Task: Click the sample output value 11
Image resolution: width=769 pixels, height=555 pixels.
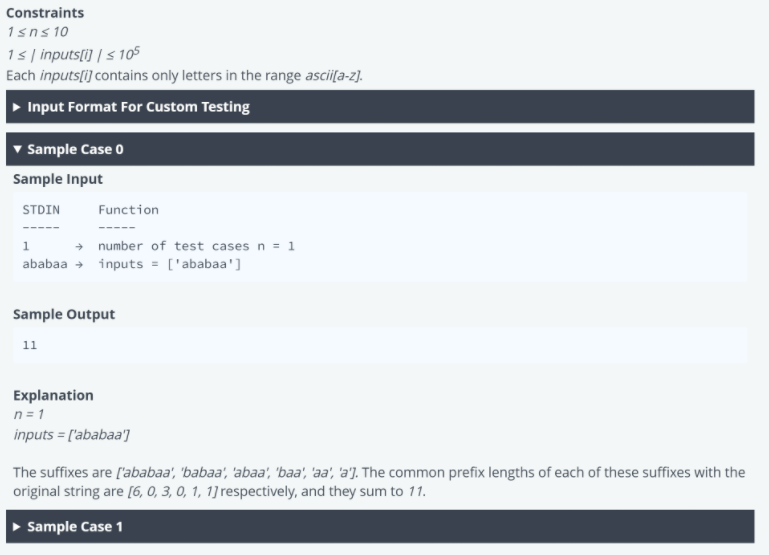Action: [x=29, y=345]
